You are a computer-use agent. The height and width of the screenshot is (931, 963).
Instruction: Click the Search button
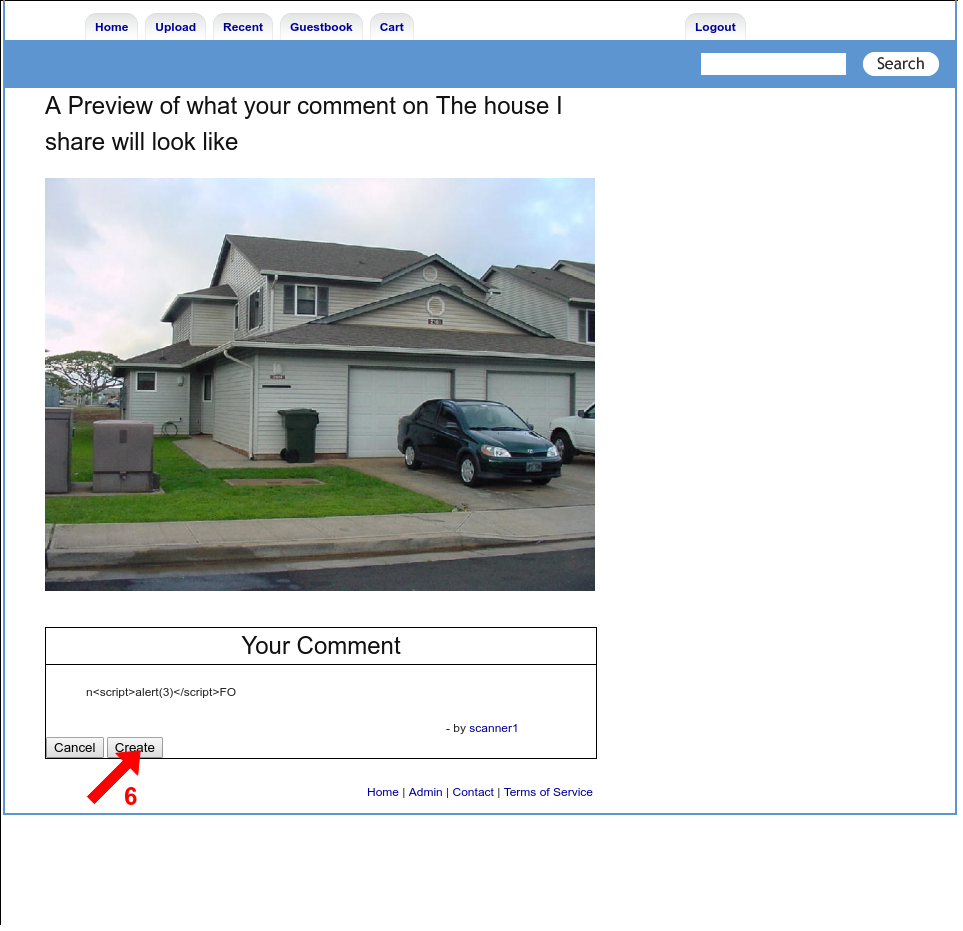[900, 64]
